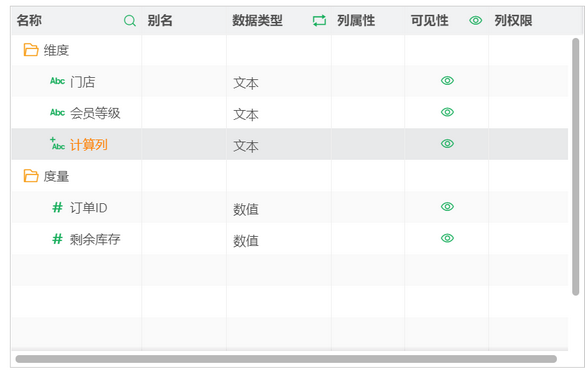Toggle visibility of the 订单ID column
Image resolution: width=585 pixels, height=370 pixels.
[x=447, y=207]
